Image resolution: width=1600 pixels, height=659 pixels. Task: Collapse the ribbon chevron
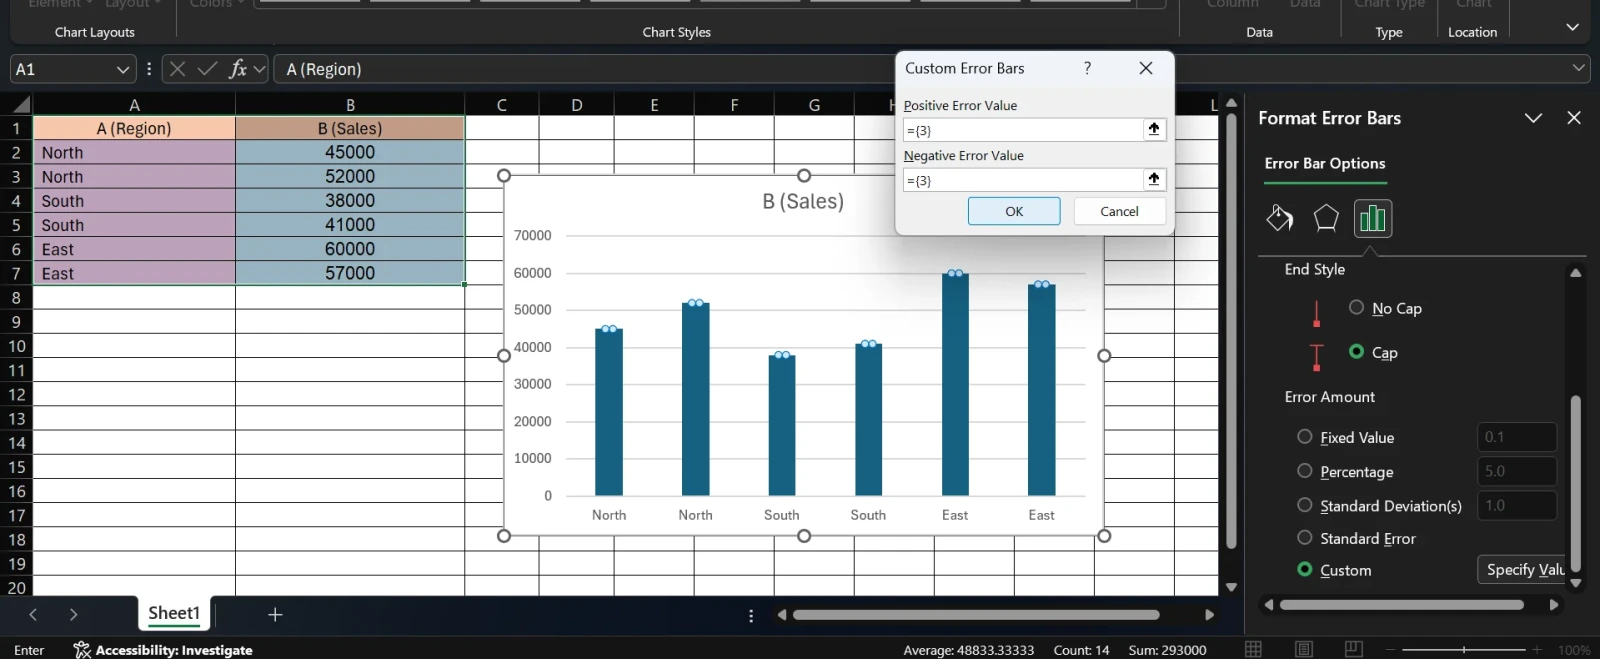tap(1572, 27)
